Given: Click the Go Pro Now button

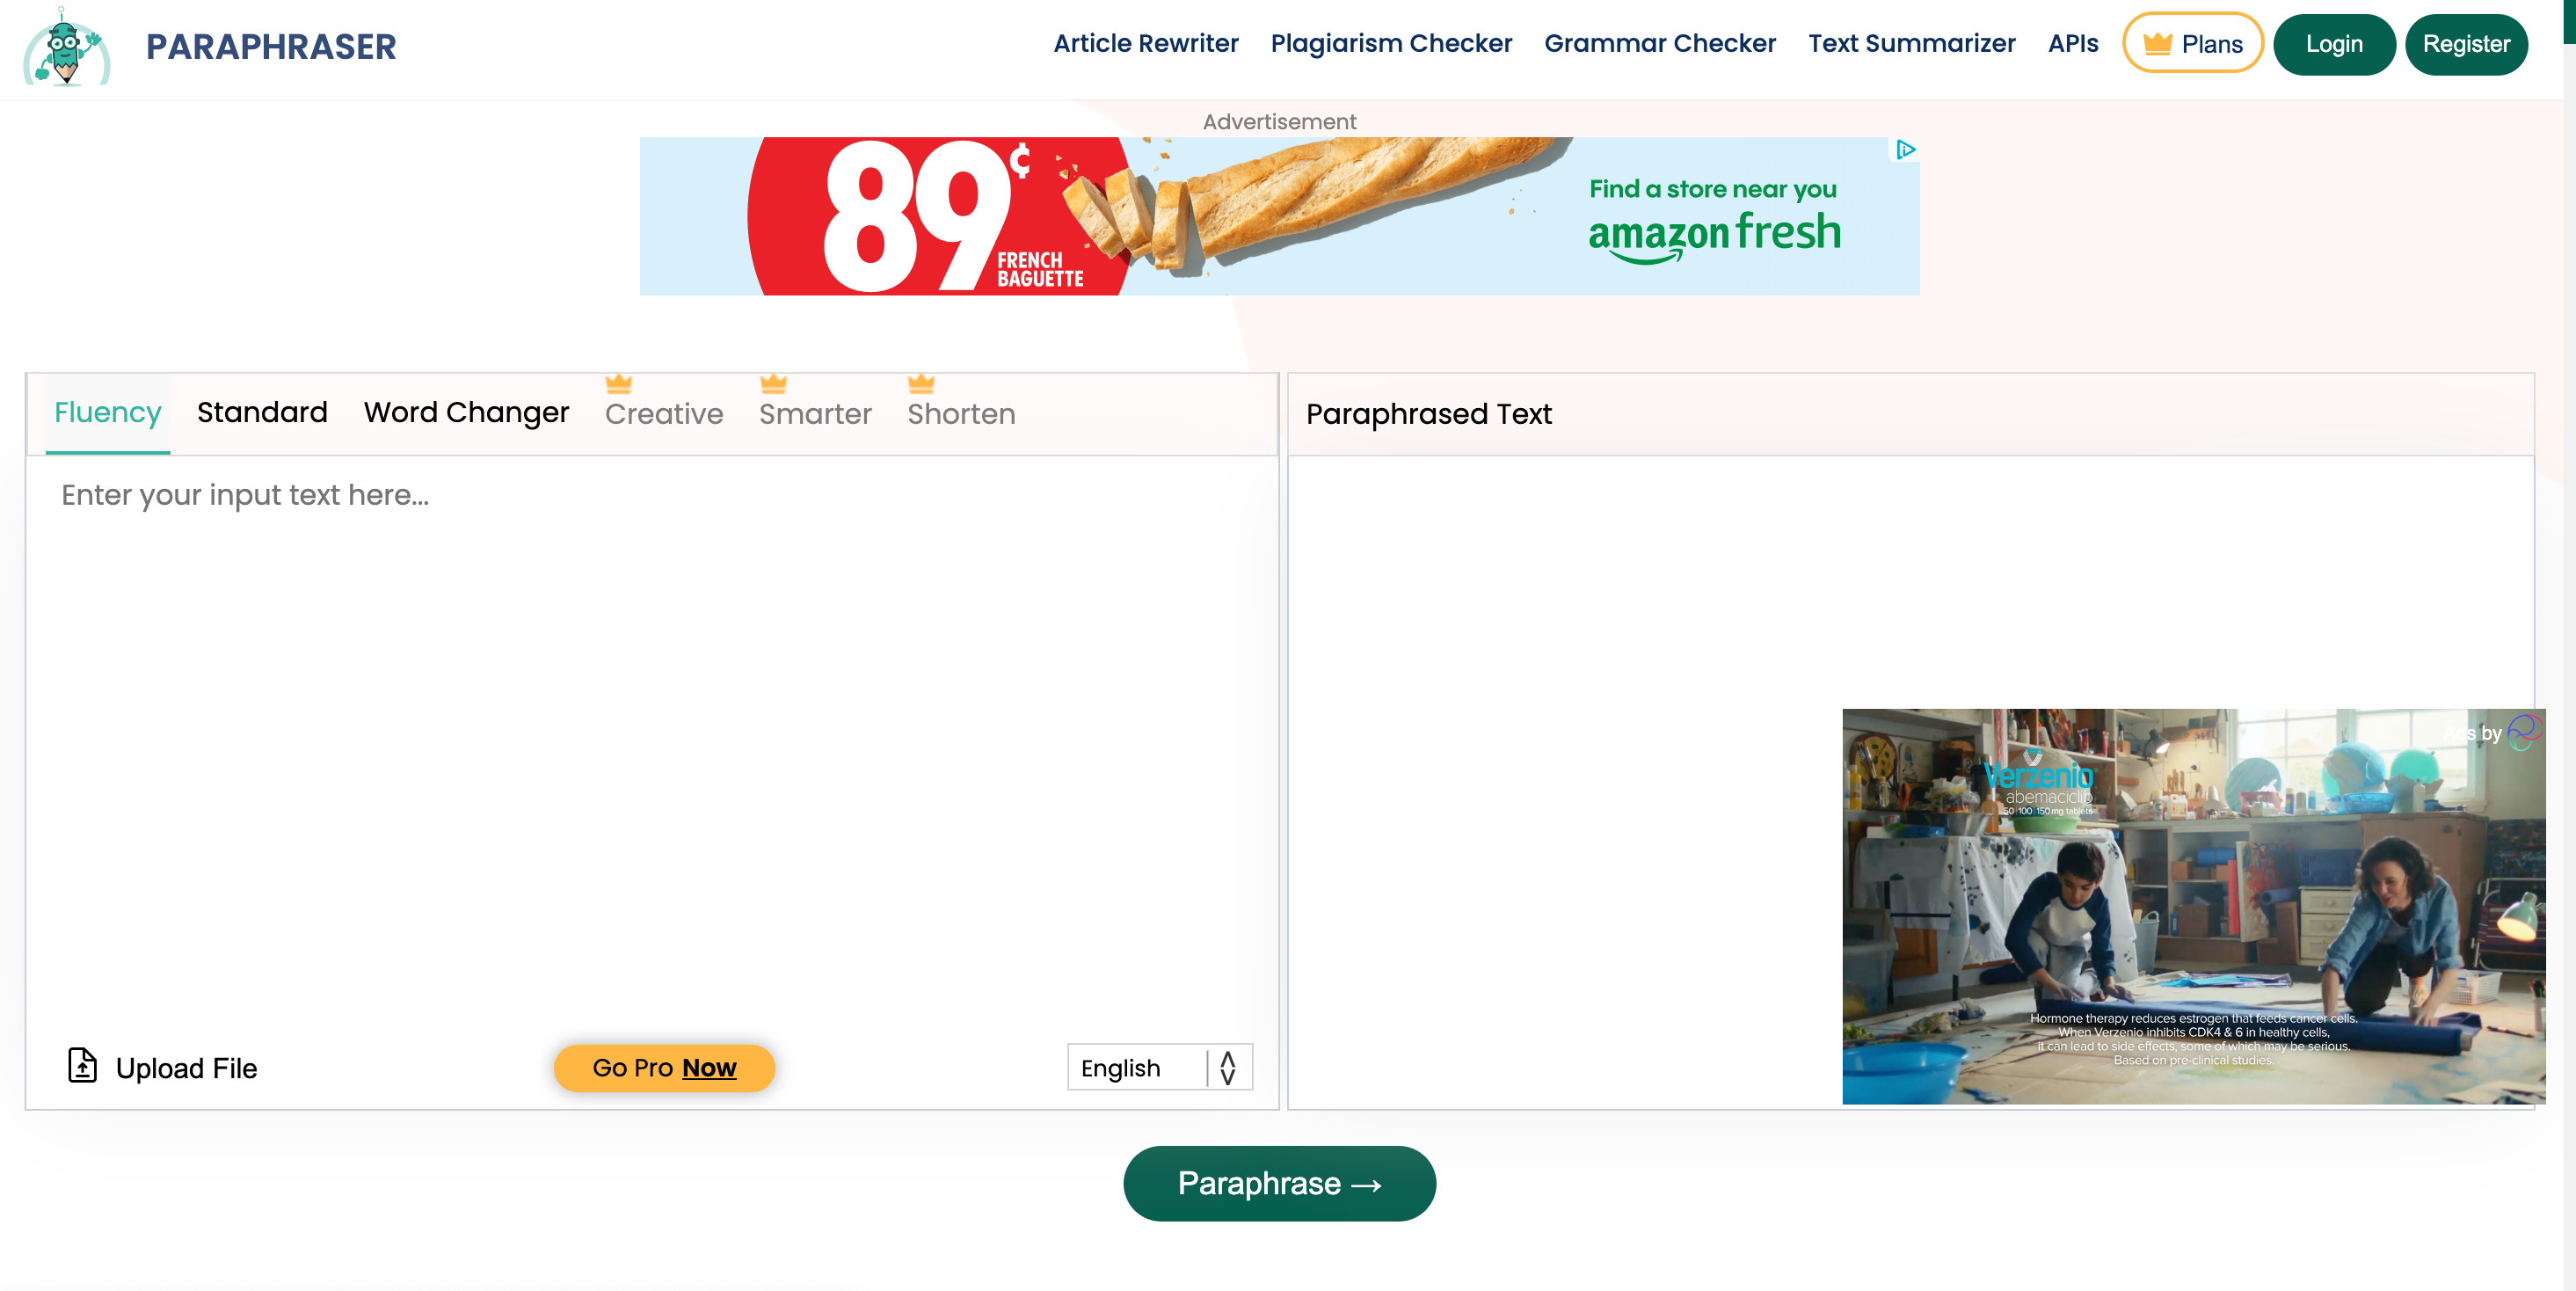Looking at the screenshot, I should coord(664,1068).
